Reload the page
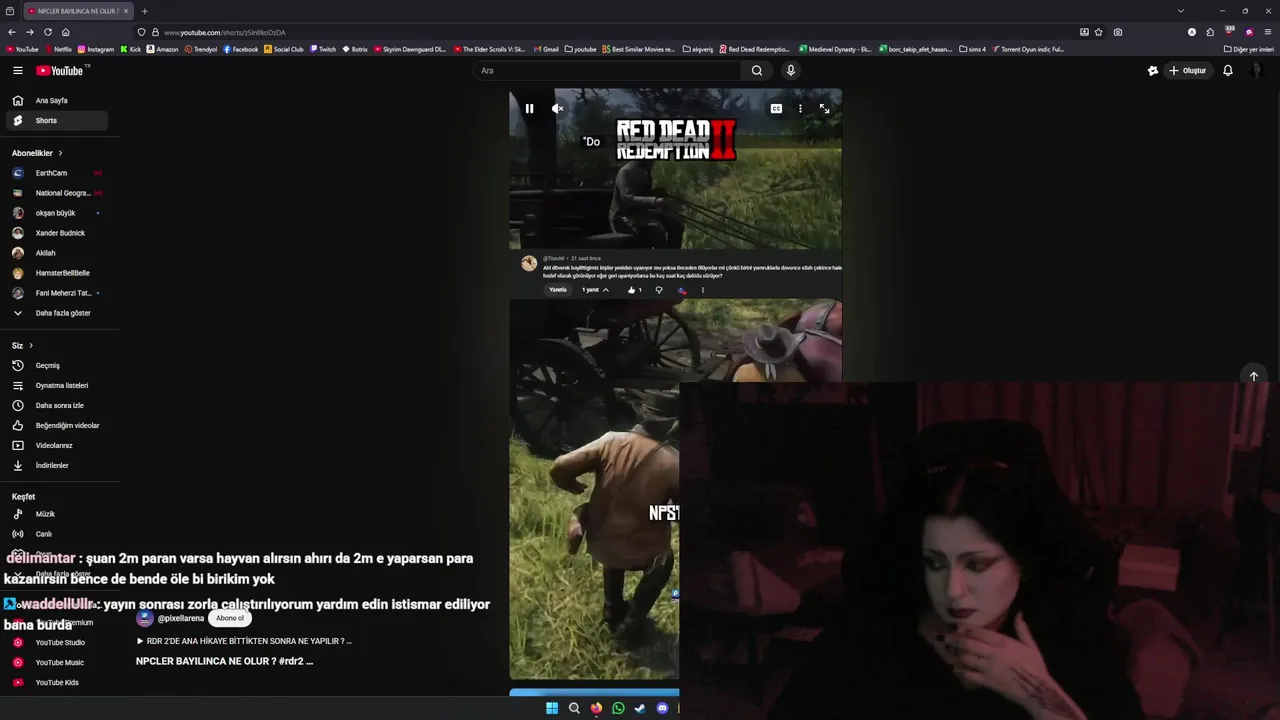The width and height of the screenshot is (1280, 720). [47, 32]
